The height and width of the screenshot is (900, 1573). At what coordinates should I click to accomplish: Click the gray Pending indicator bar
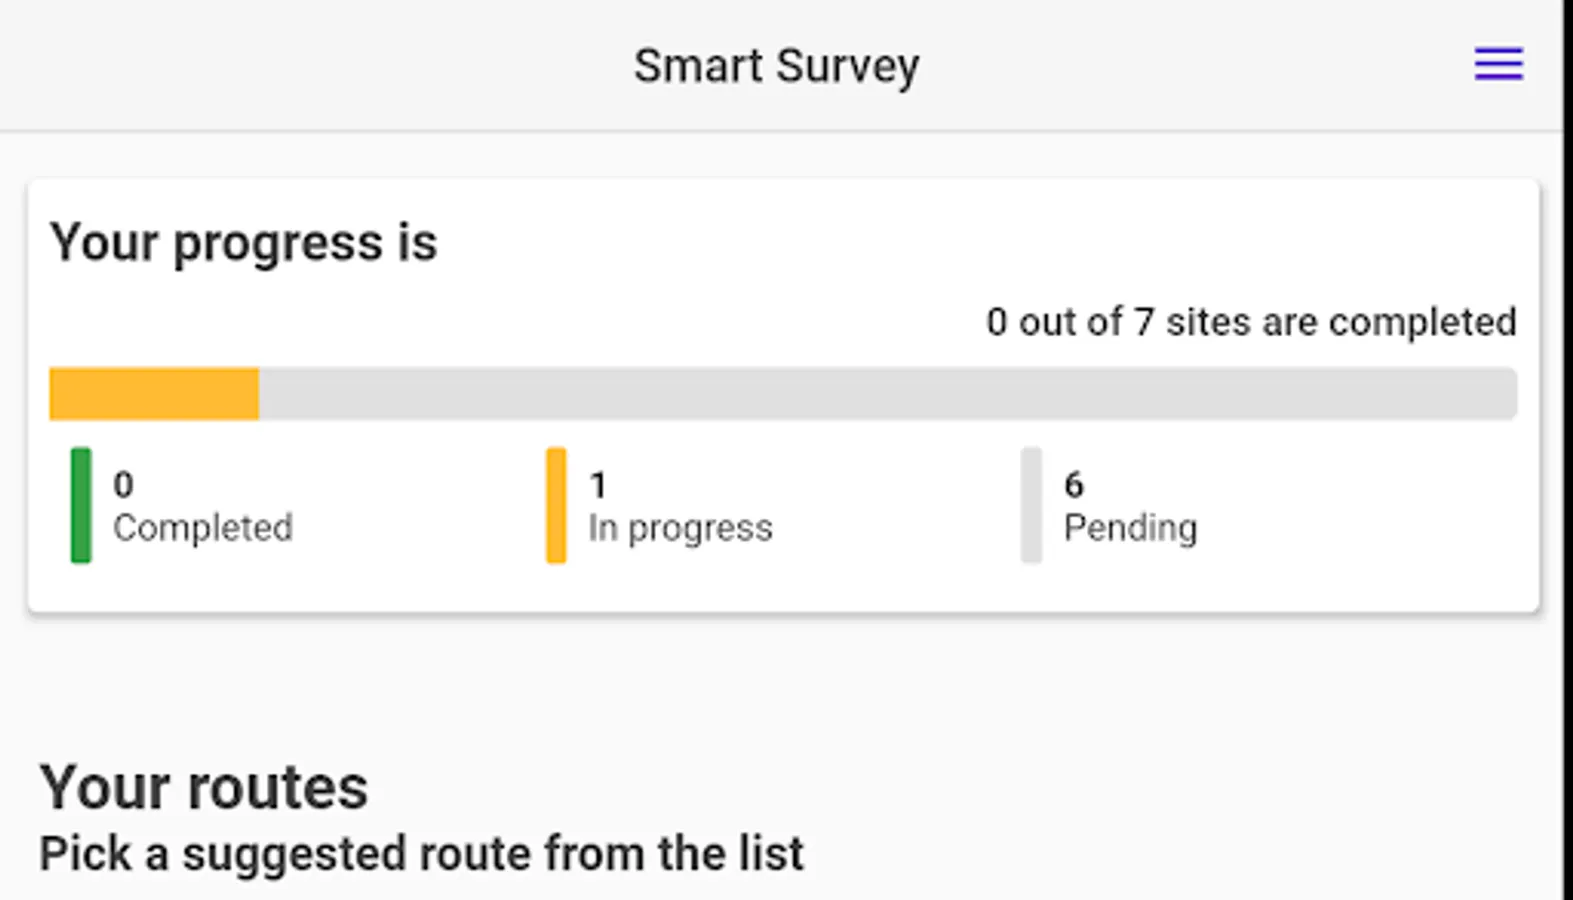1031,505
